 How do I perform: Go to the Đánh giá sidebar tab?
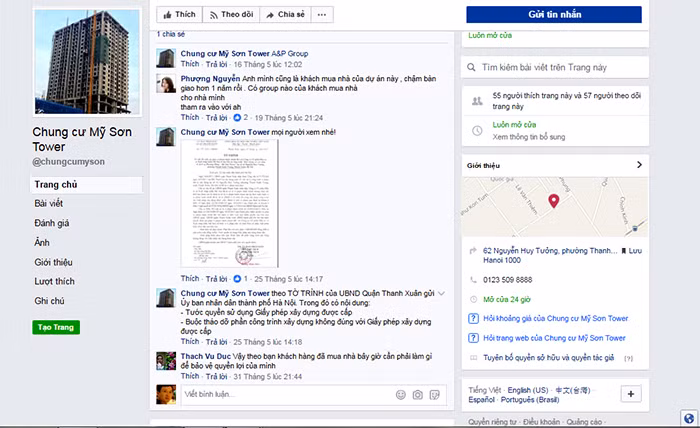tap(52, 223)
